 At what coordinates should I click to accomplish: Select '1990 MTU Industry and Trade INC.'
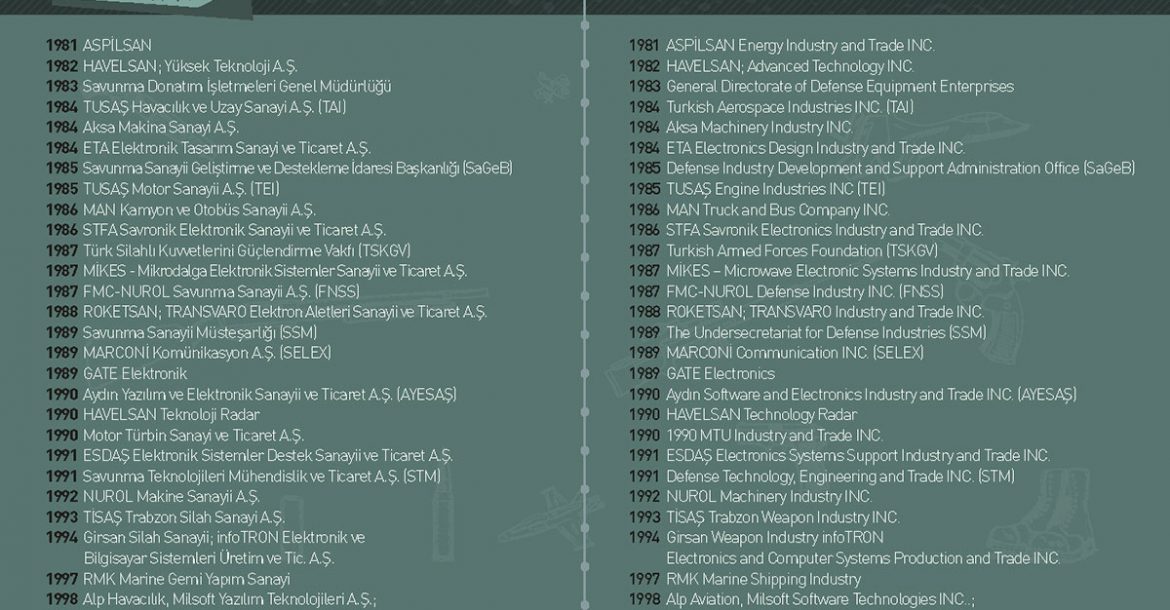click(774, 436)
